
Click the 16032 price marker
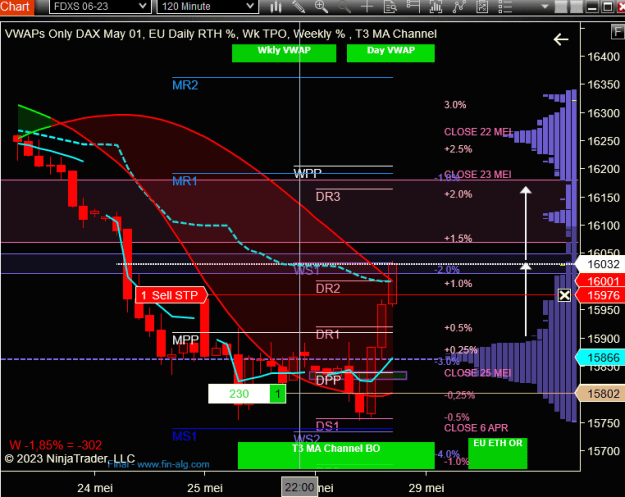point(601,264)
